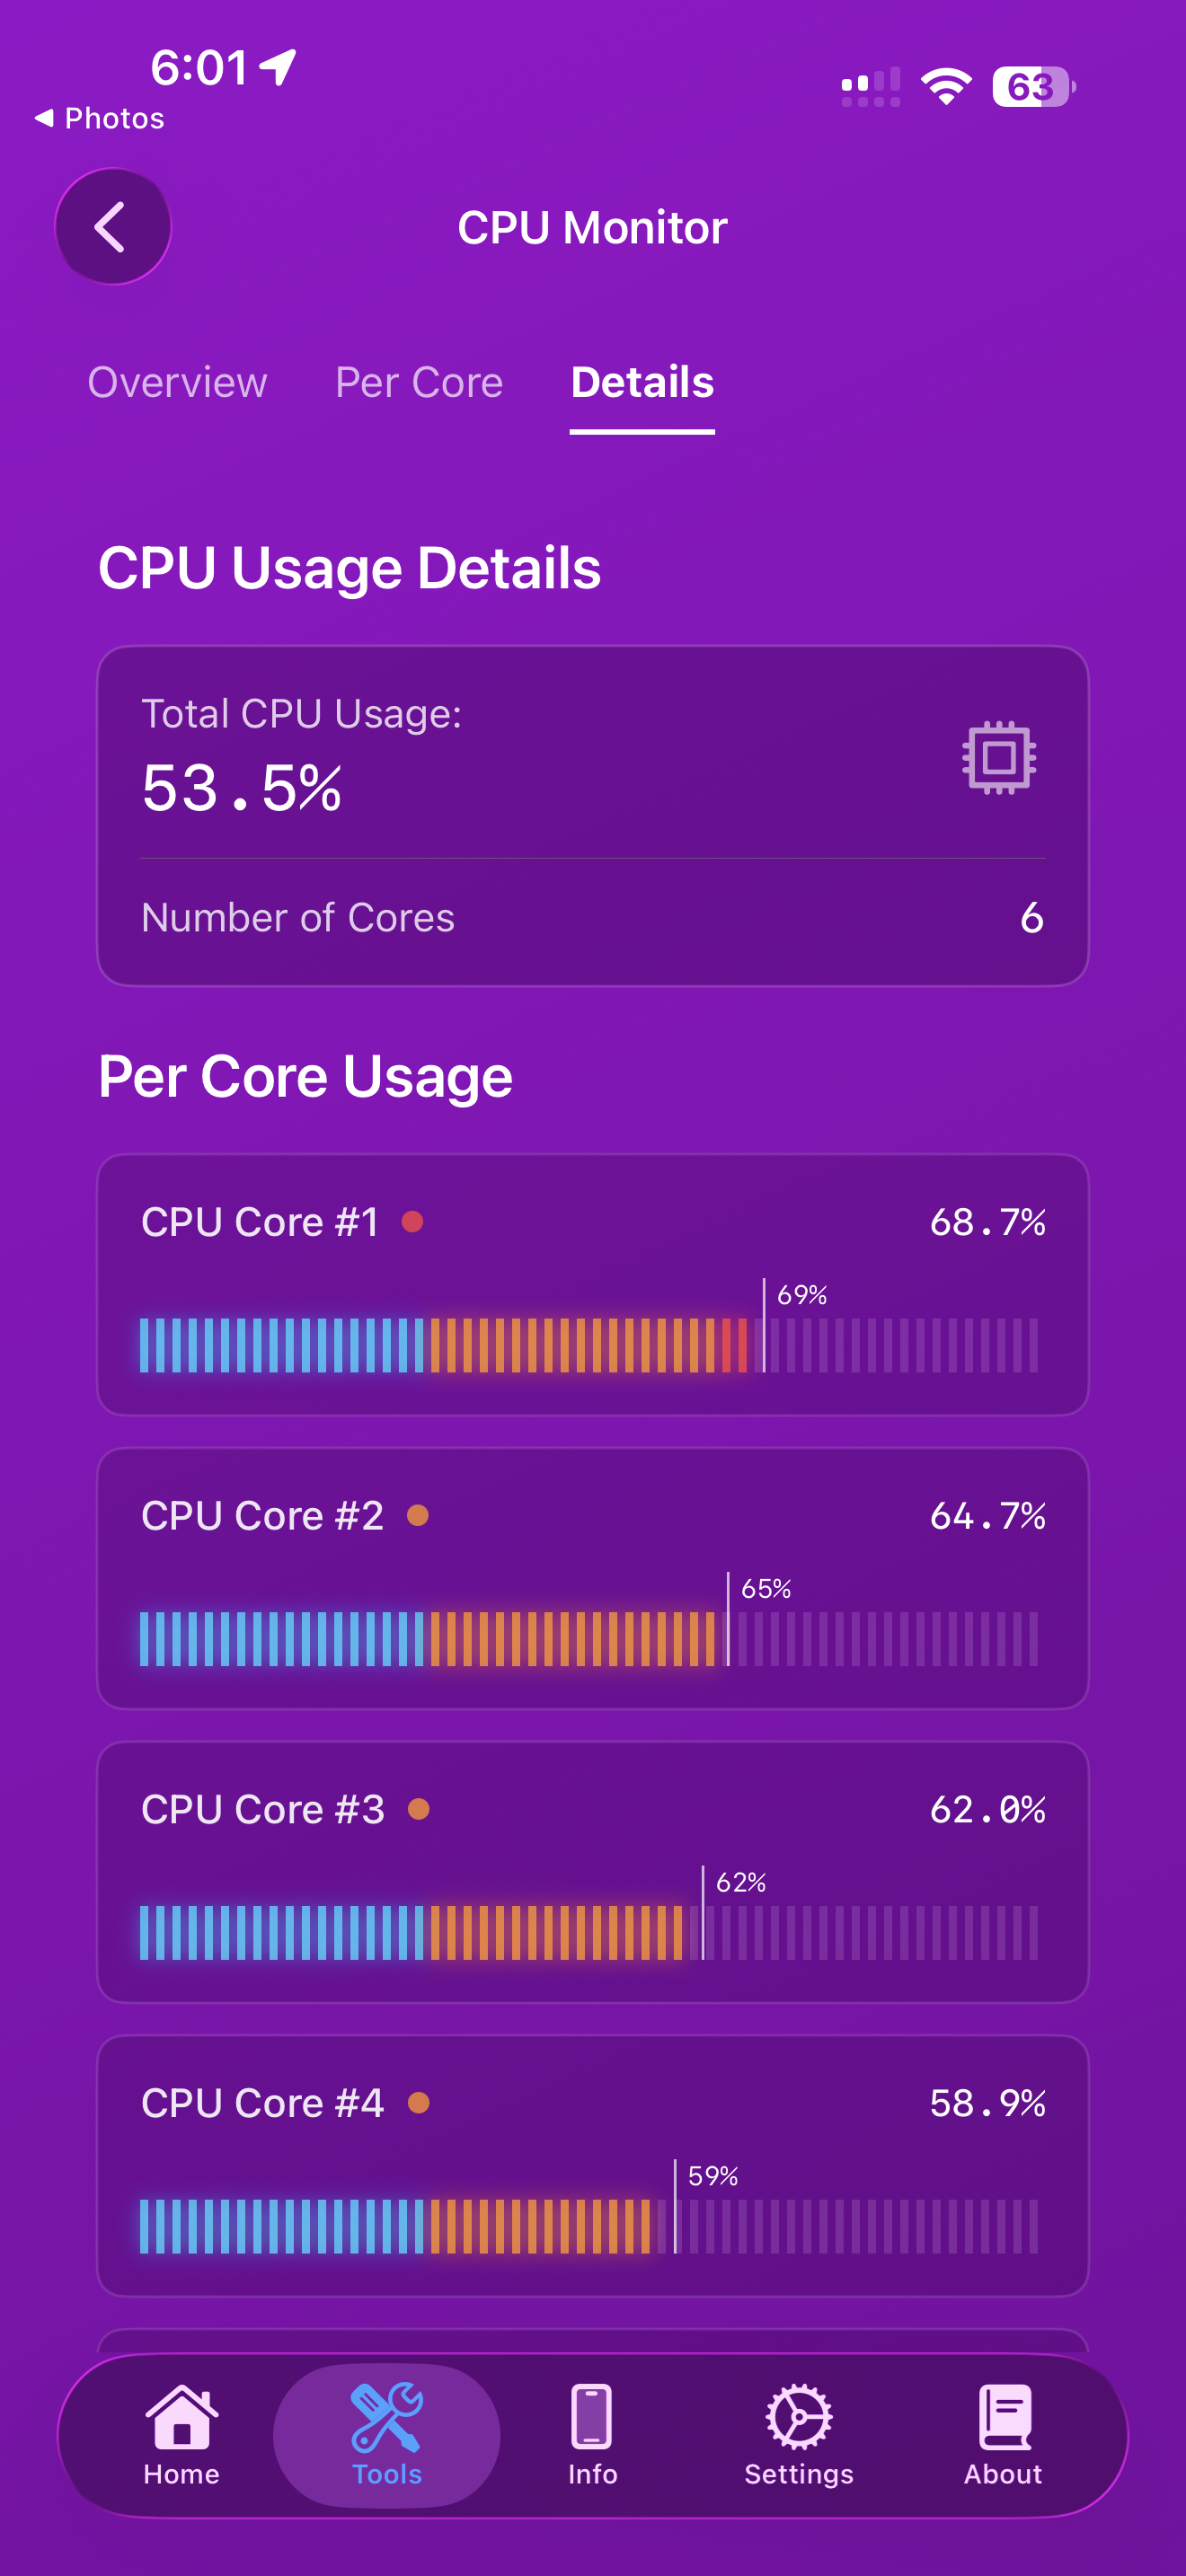1186x2576 pixels.
Task: Switch to the Overview tab
Action: point(177,382)
